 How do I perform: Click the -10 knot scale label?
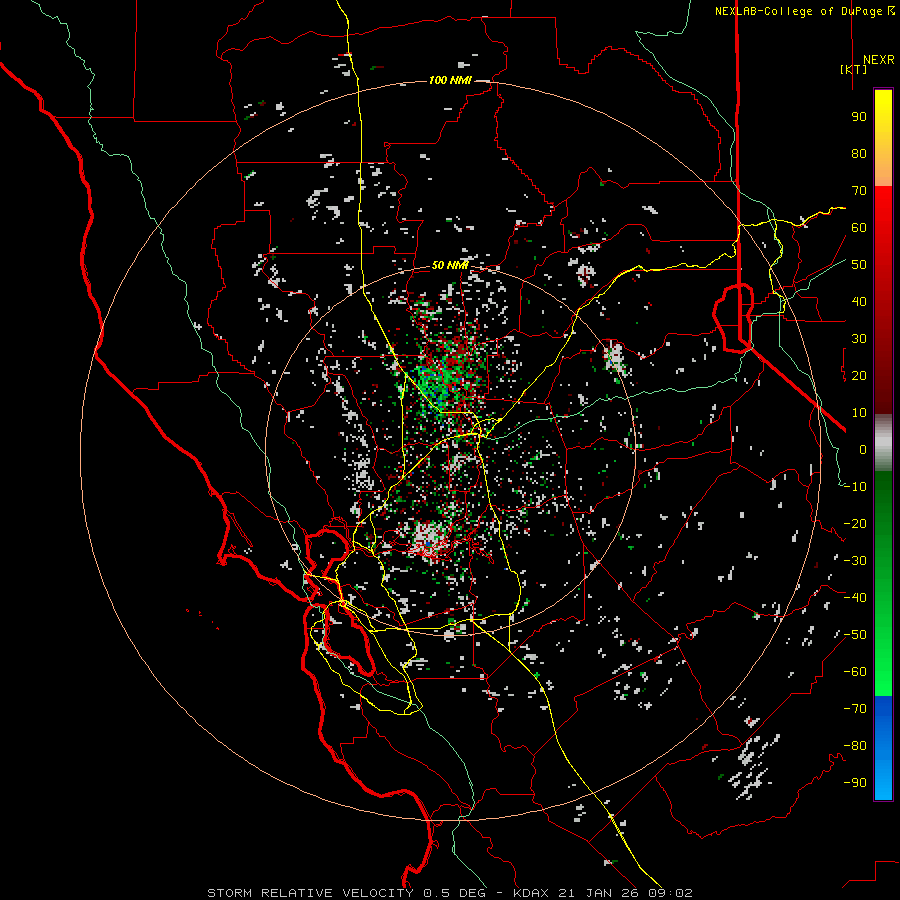click(x=855, y=487)
